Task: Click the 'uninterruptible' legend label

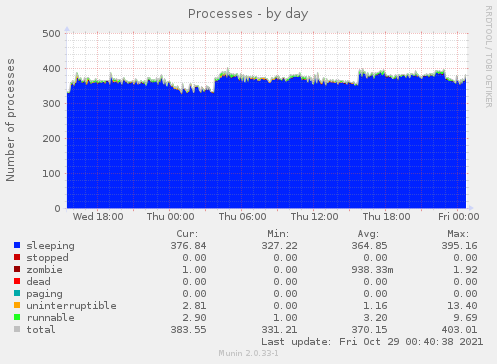Action: pos(71,306)
